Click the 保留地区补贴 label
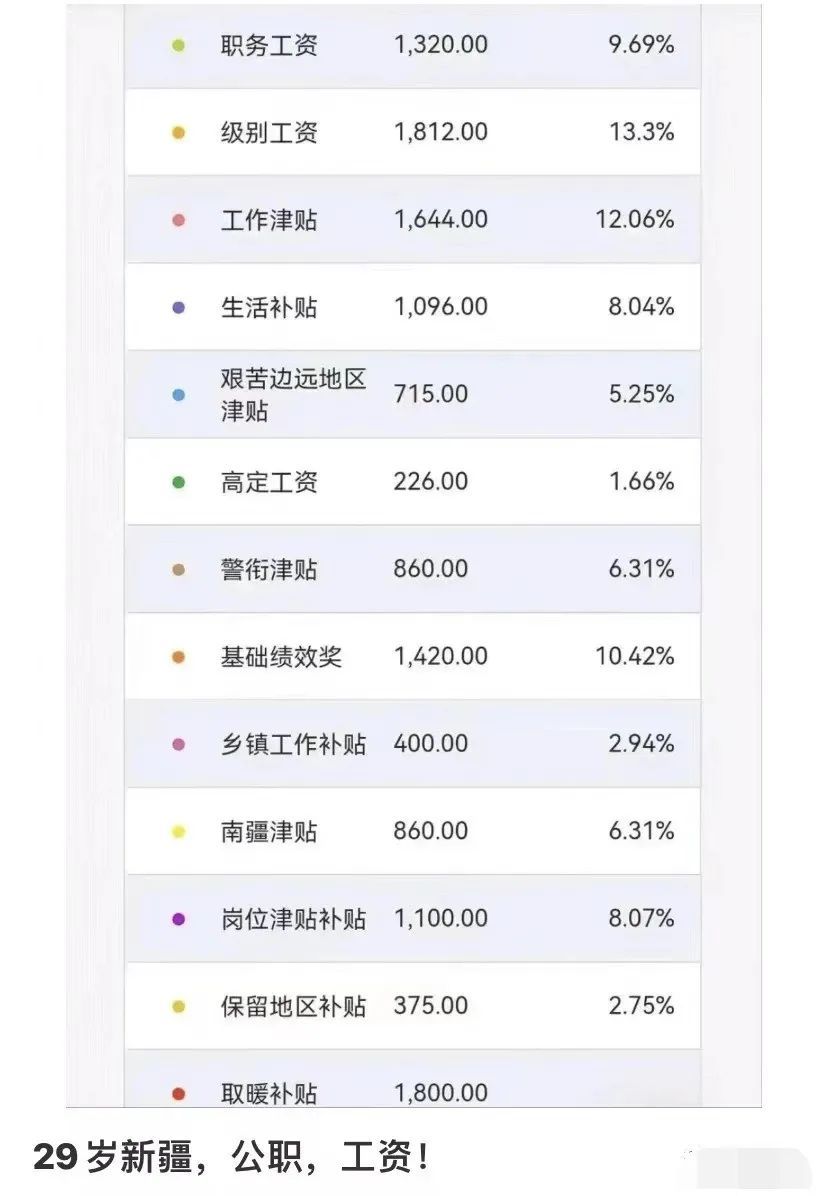The image size is (828, 1196). pos(293,1006)
